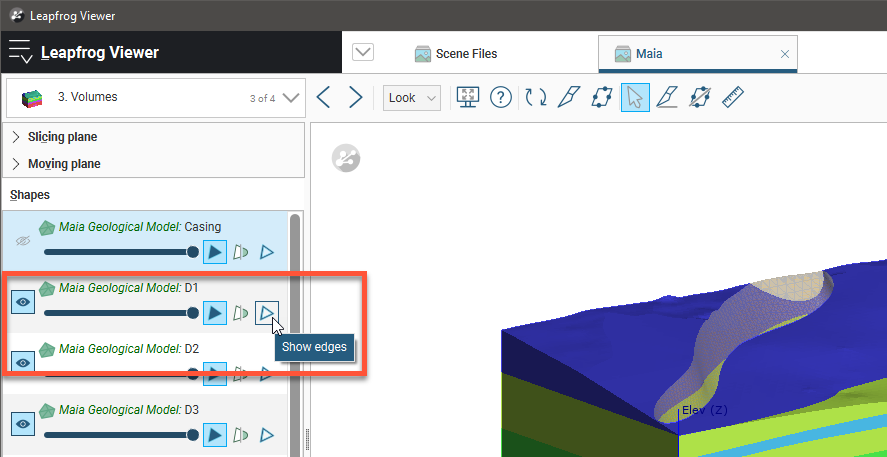Toggle show faces for Casing
Viewport: 887px width, 457px height.
tap(215, 252)
